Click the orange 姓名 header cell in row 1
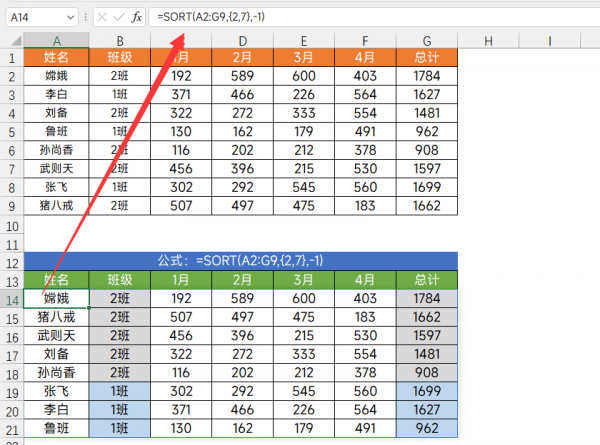The image size is (600, 445). [56, 57]
